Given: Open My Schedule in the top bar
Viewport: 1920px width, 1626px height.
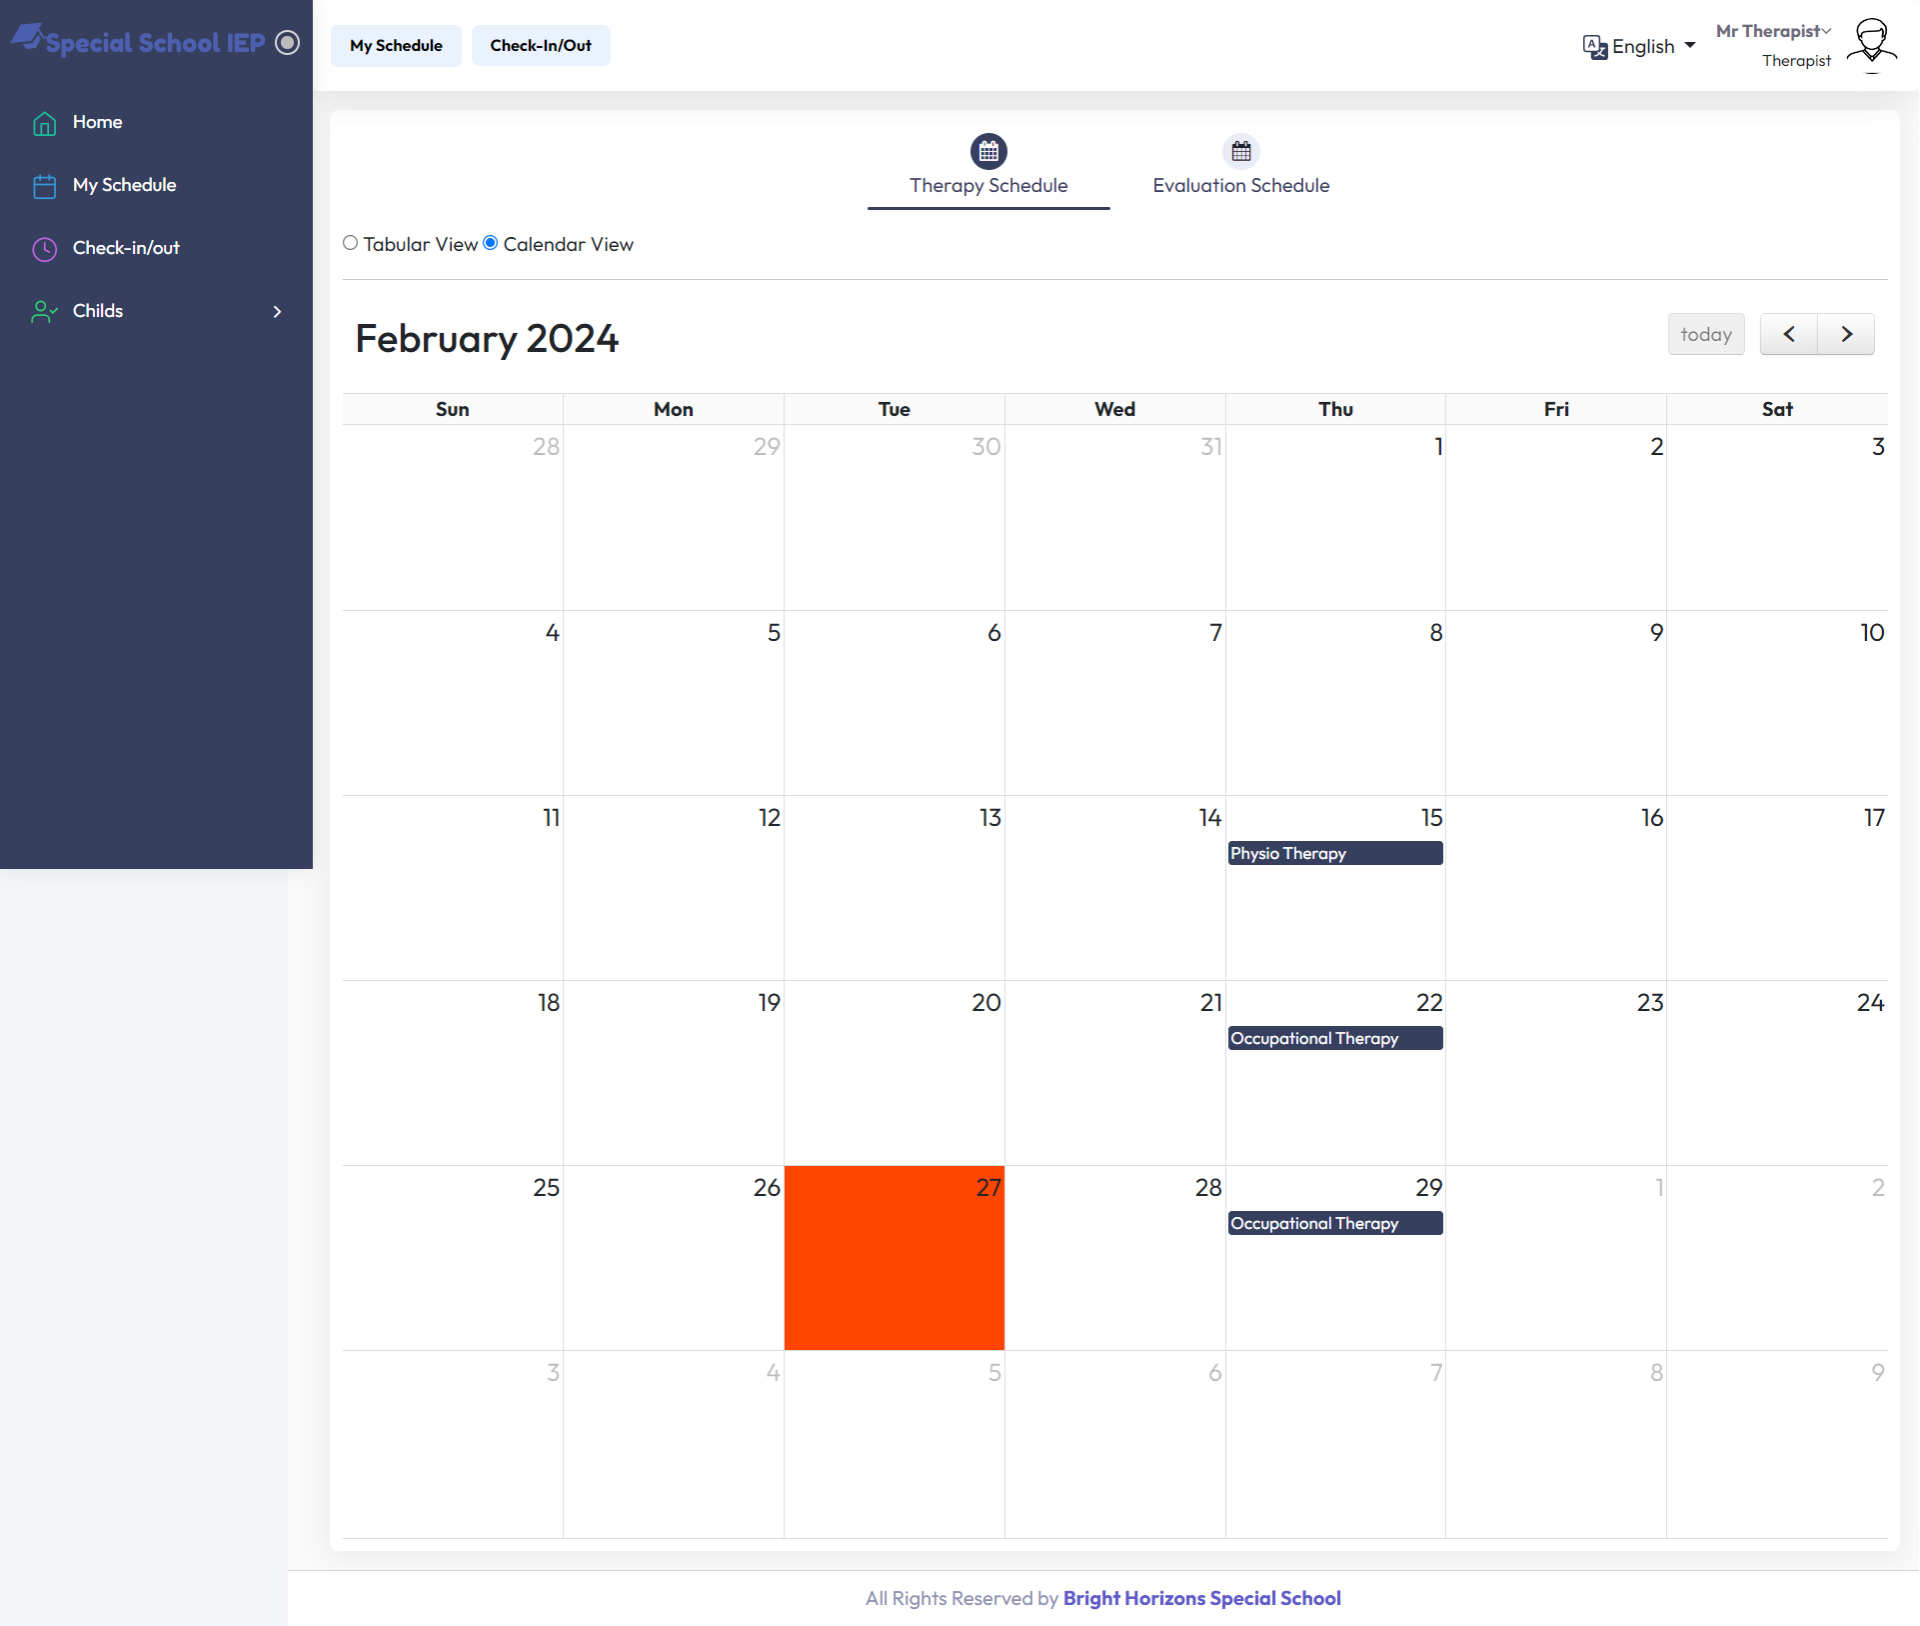Looking at the screenshot, I should tap(396, 46).
